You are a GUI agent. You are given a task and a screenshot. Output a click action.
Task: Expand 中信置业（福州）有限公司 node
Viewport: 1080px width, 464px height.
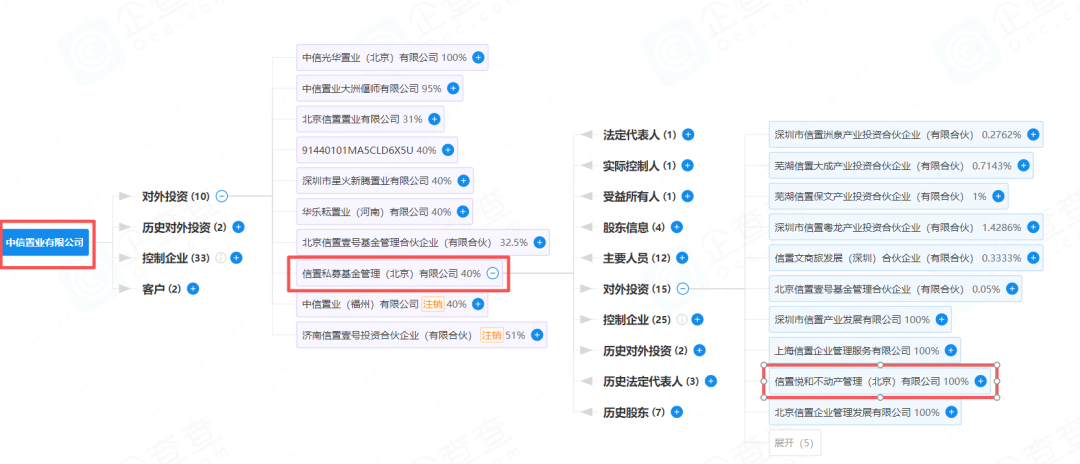[x=476, y=304]
